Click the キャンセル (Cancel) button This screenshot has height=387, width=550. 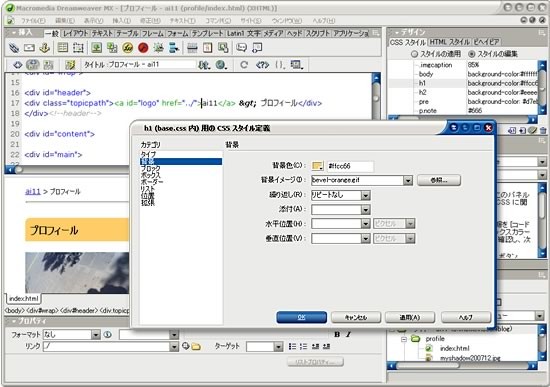(x=356, y=317)
